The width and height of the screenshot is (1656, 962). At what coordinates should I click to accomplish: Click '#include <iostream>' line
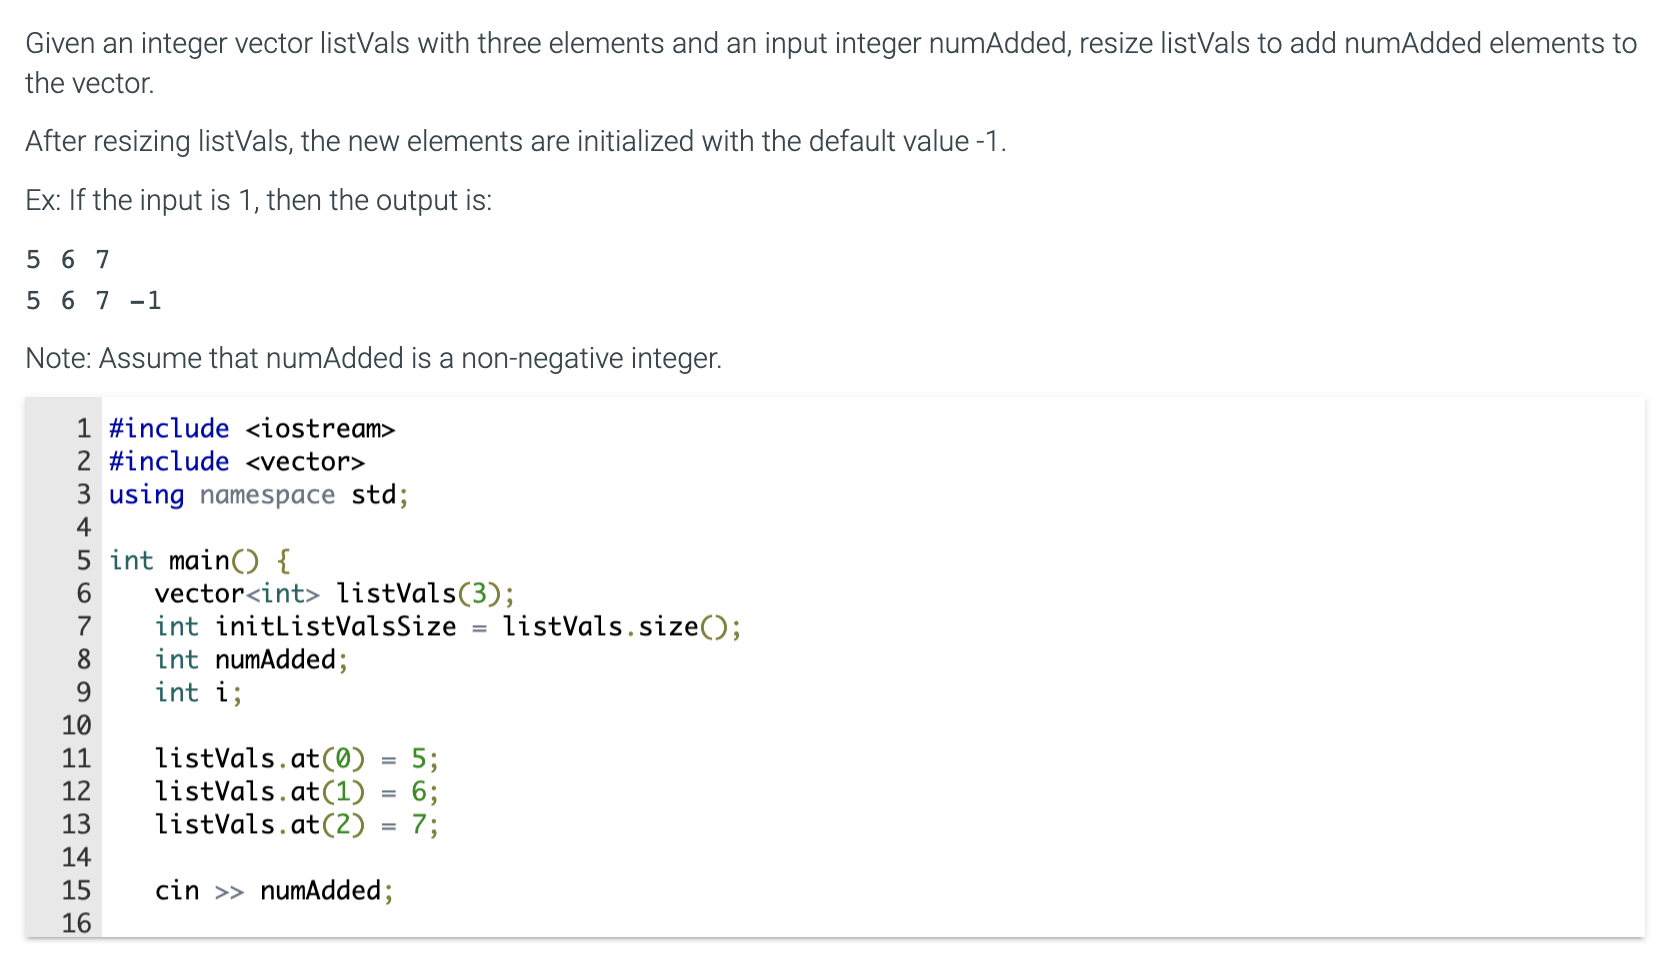click(252, 428)
